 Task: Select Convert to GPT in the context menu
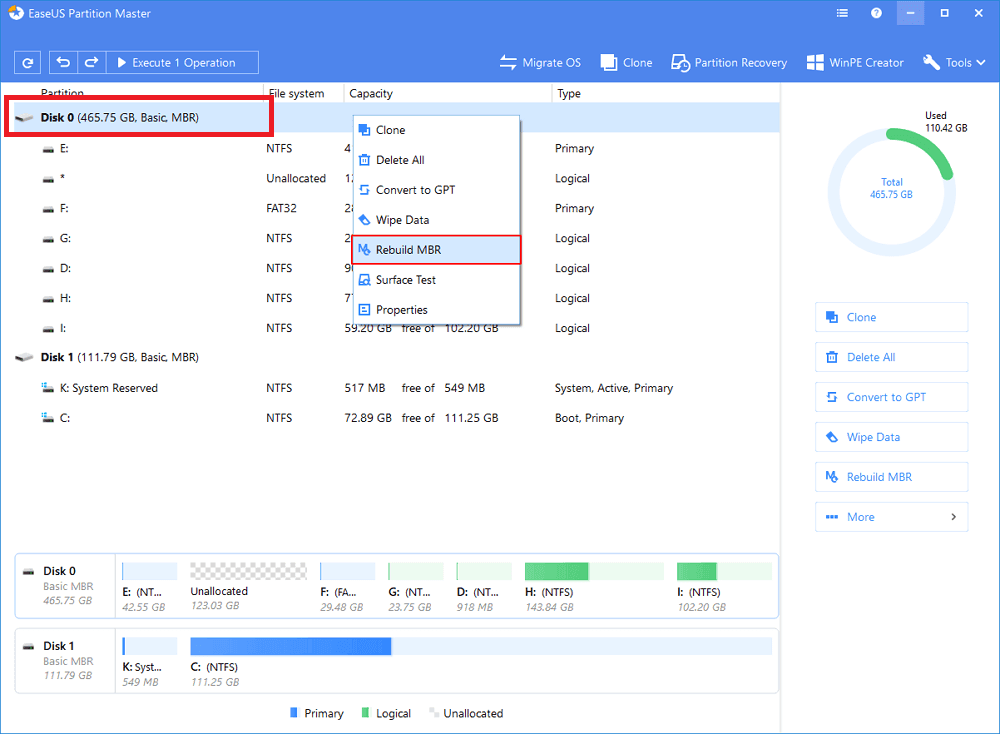pos(436,190)
